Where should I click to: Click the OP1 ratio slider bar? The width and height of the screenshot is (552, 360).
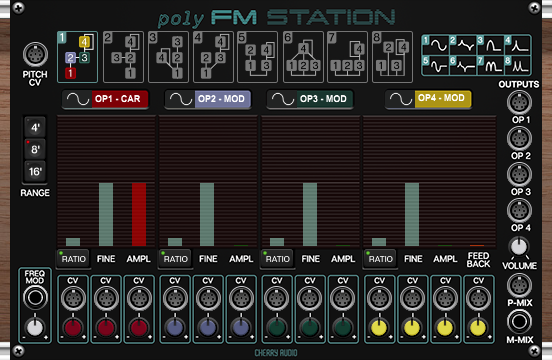click(73, 242)
